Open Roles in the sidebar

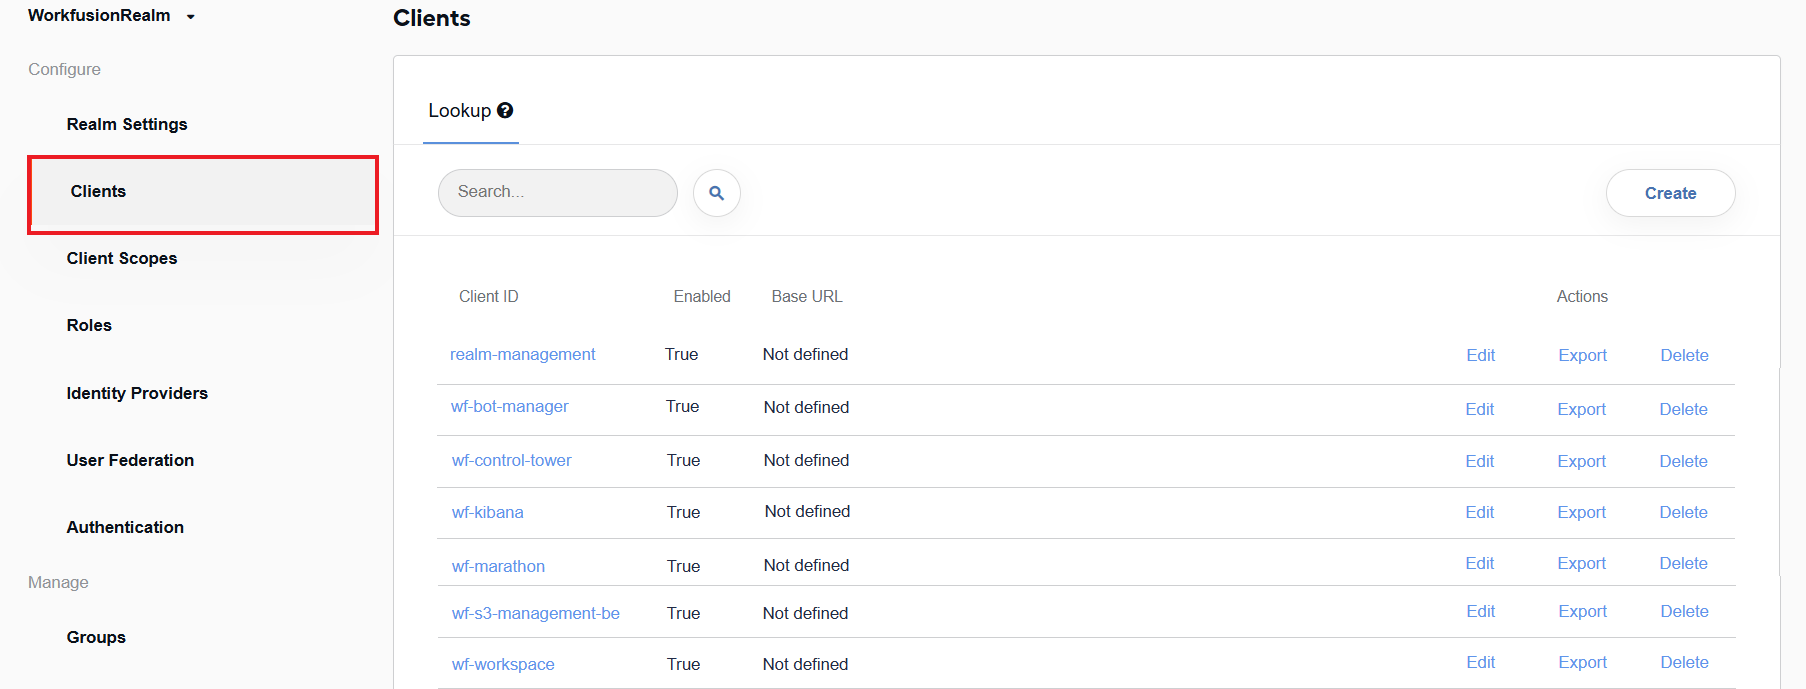pyautogui.click(x=89, y=325)
